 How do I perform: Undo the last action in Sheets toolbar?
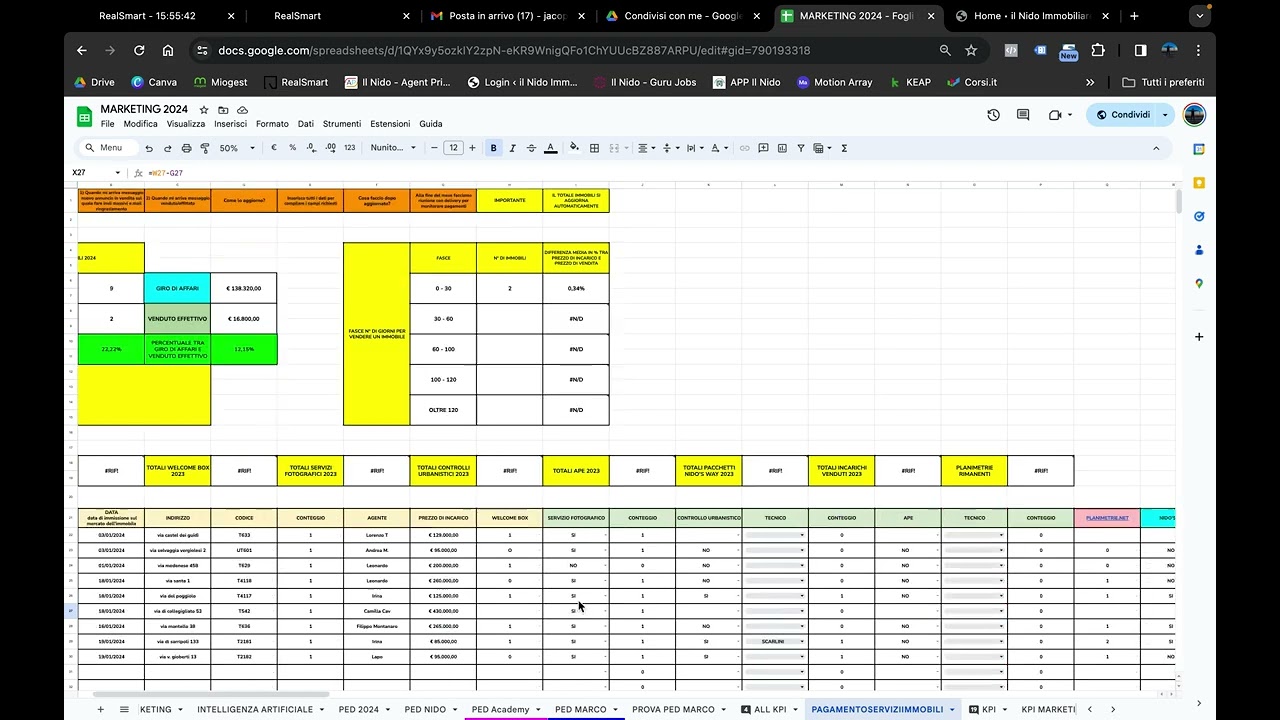click(x=149, y=148)
